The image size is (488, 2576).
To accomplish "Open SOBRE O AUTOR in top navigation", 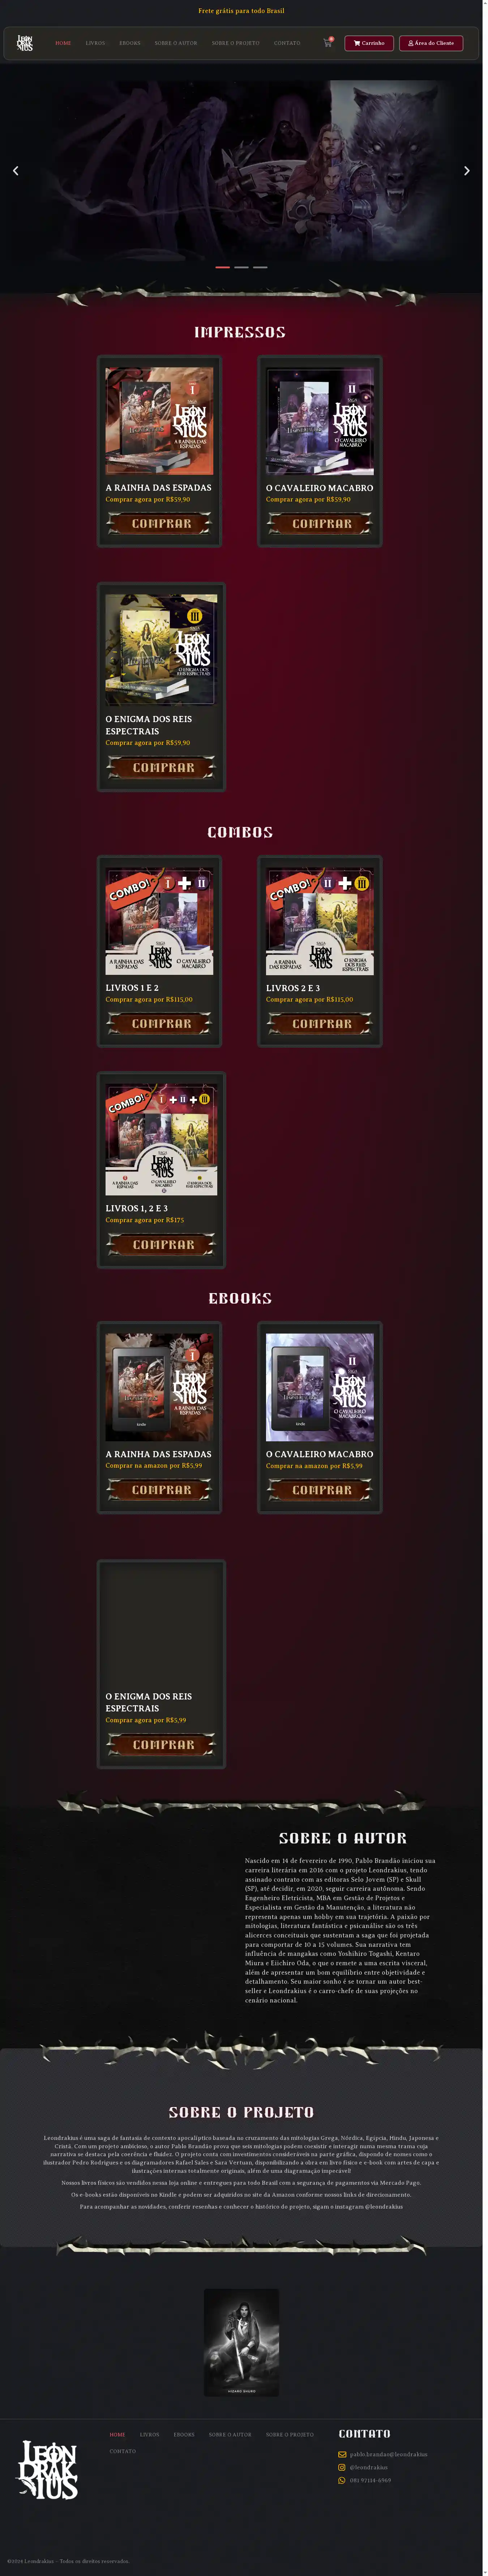I will tap(176, 43).
